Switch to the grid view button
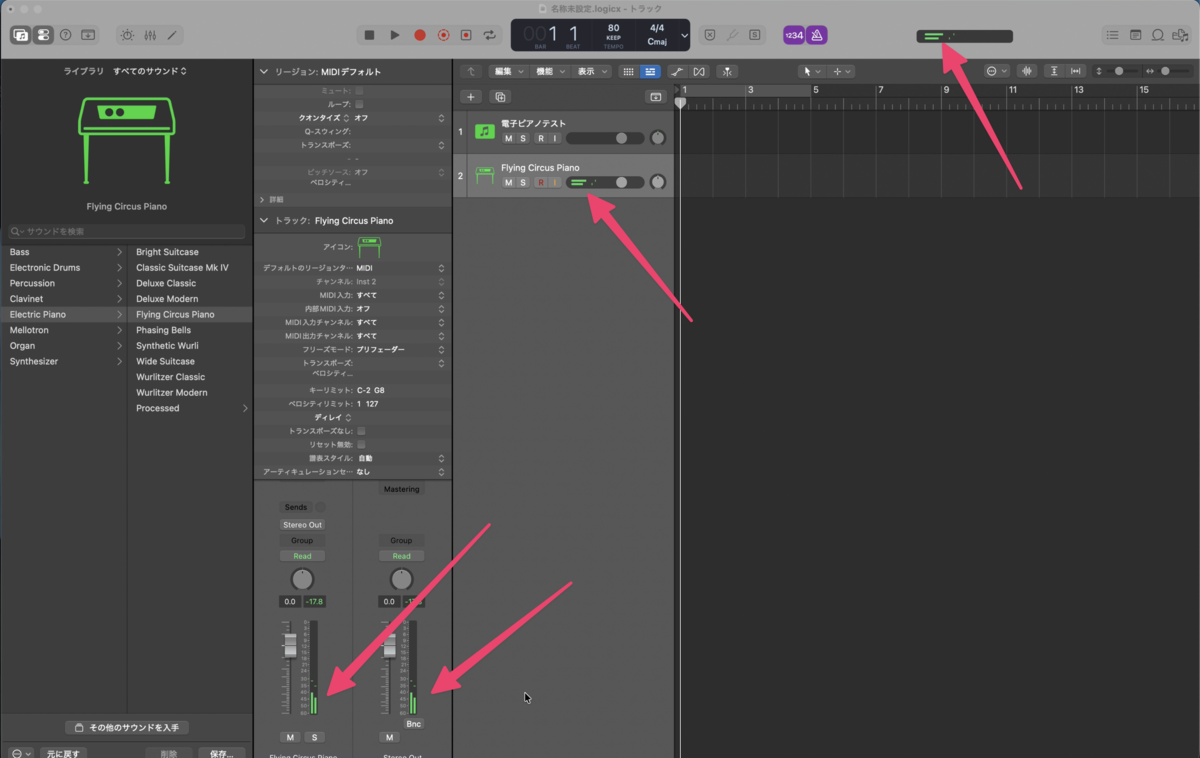 pos(628,71)
